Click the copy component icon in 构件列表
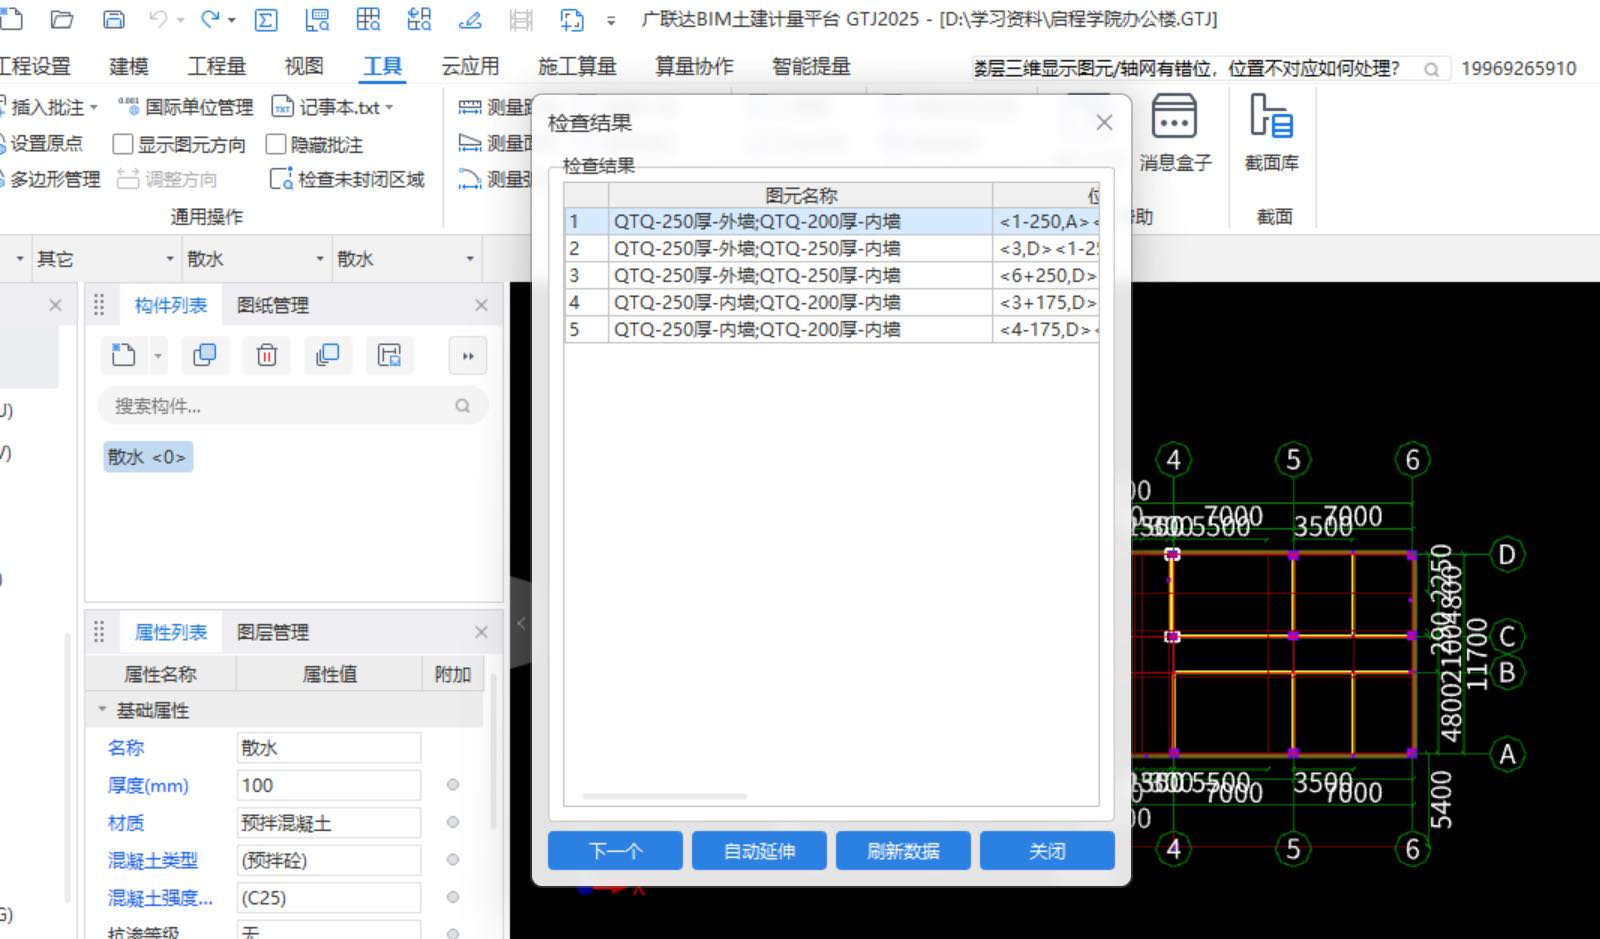 pos(205,355)
